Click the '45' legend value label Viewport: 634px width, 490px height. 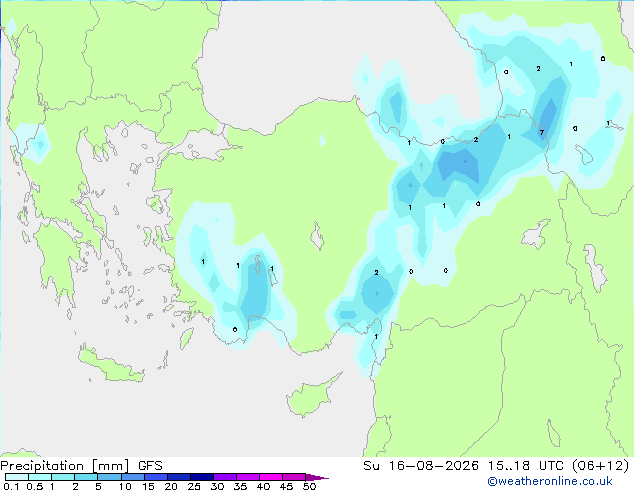pyautogui.click(x=286, y=486)
